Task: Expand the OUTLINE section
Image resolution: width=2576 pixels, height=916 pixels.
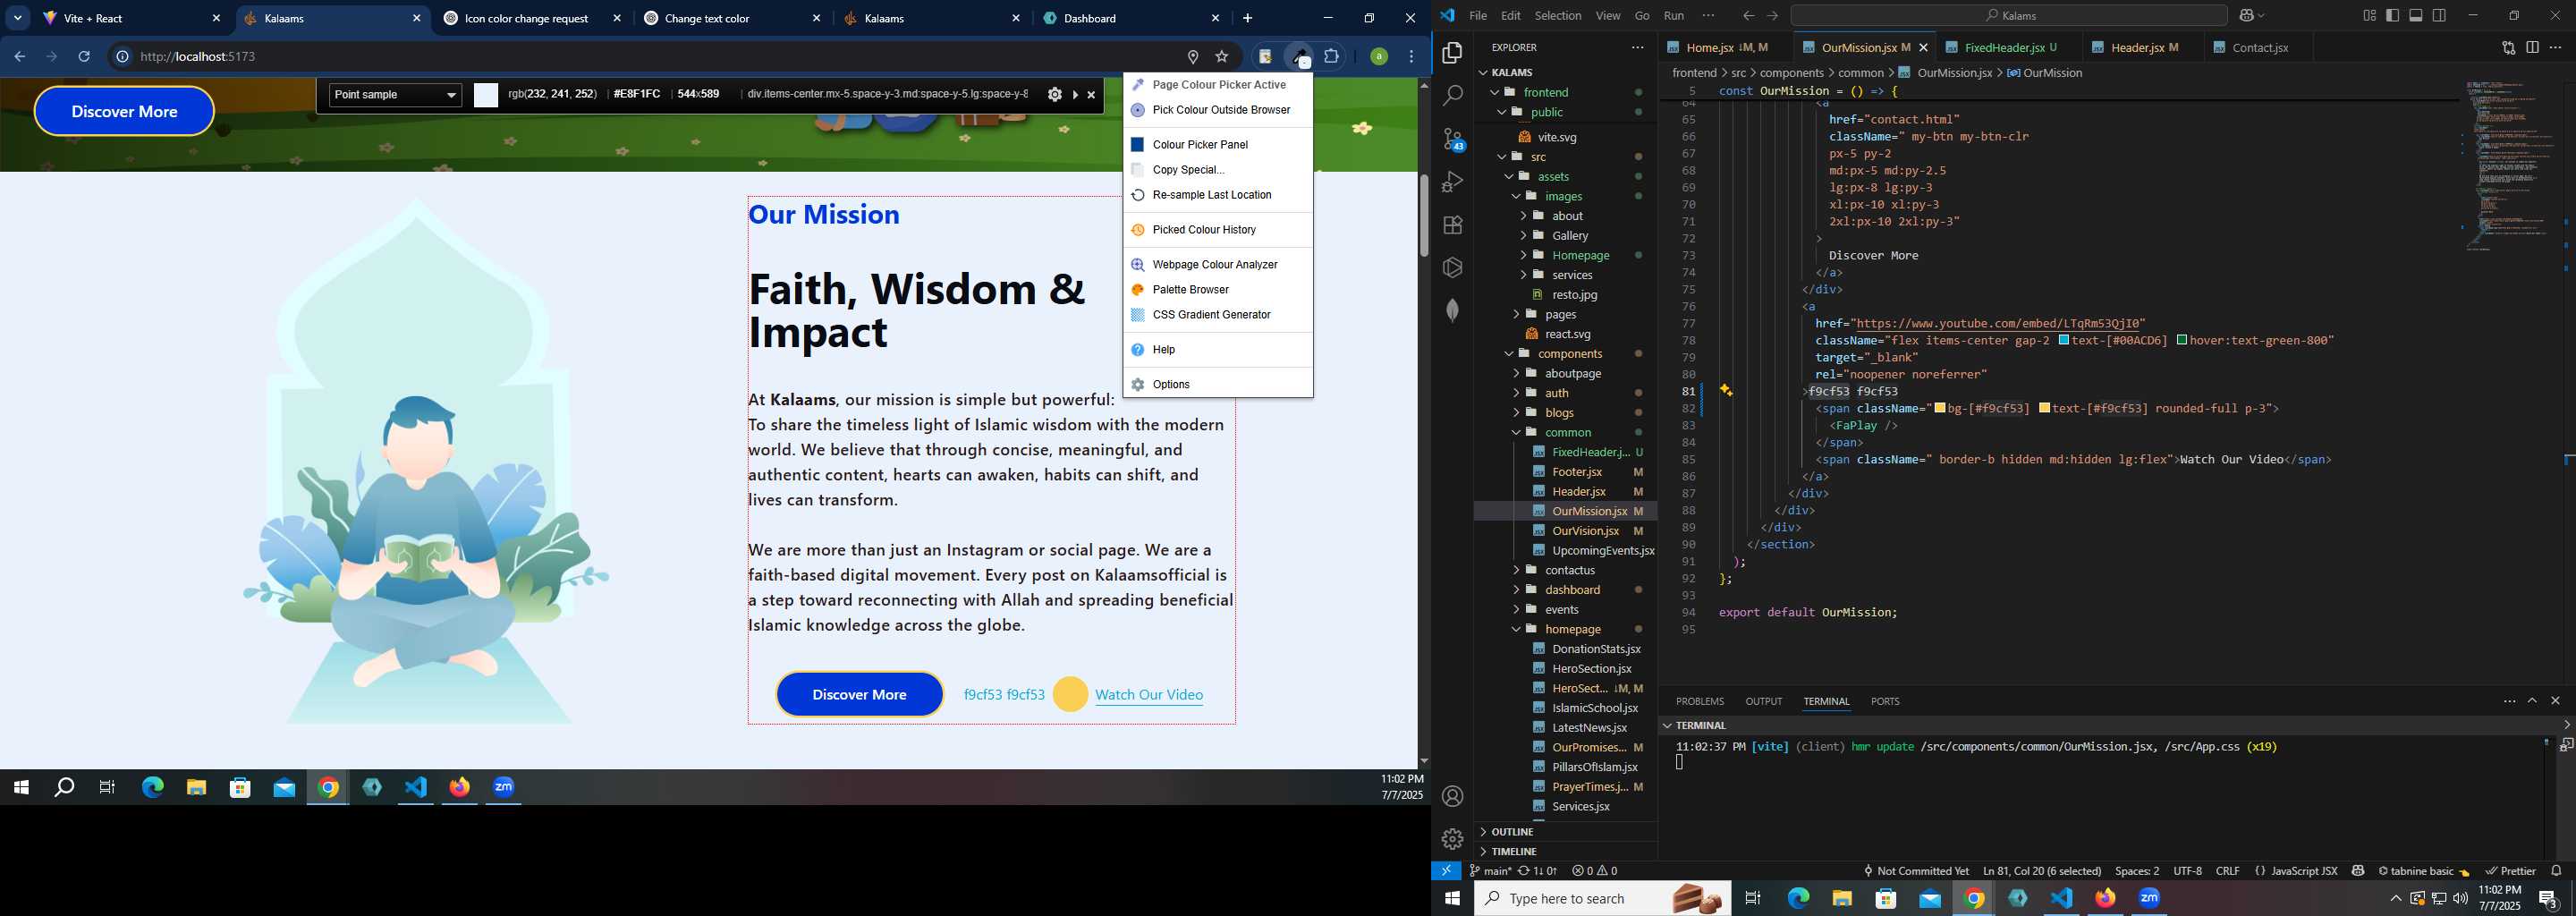Action: point(1512,832)
